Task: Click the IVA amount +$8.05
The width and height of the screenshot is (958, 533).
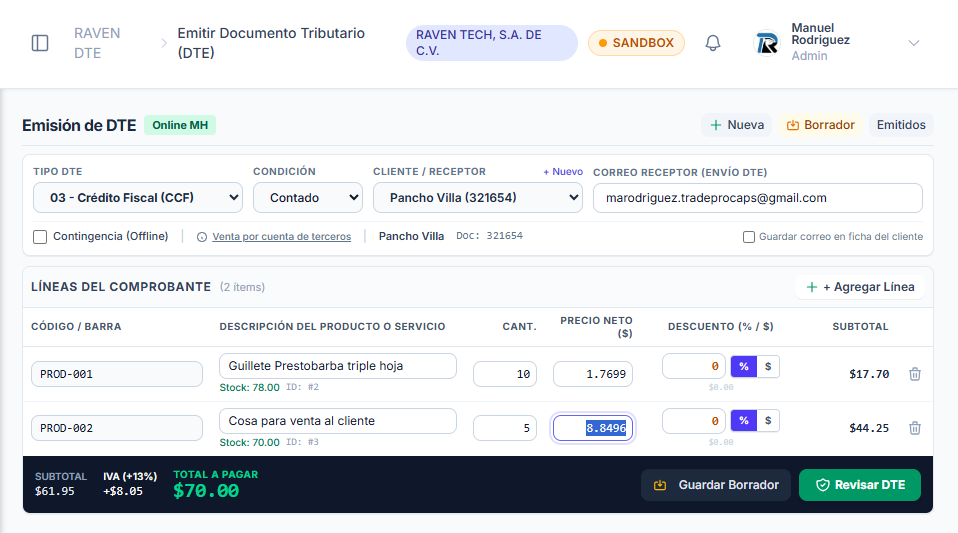Action: tap(123, 491)
